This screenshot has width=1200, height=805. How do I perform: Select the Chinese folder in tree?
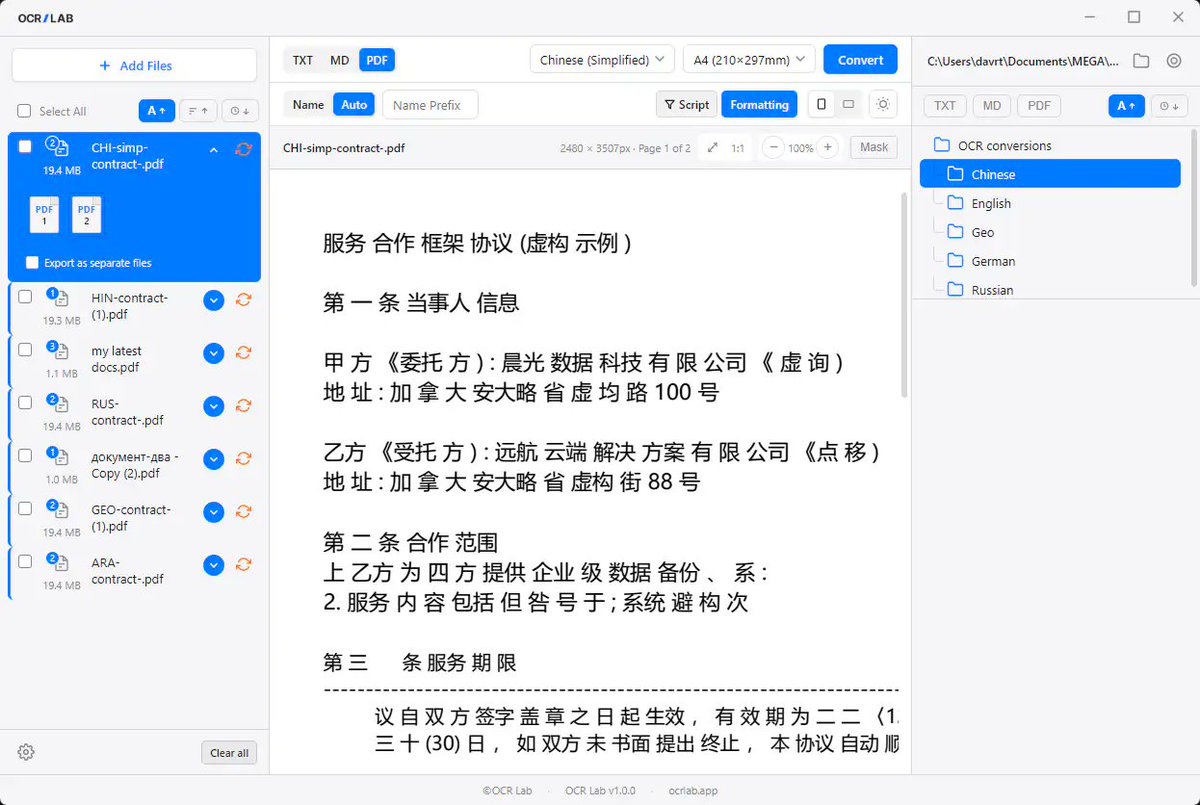[1050, 174]
